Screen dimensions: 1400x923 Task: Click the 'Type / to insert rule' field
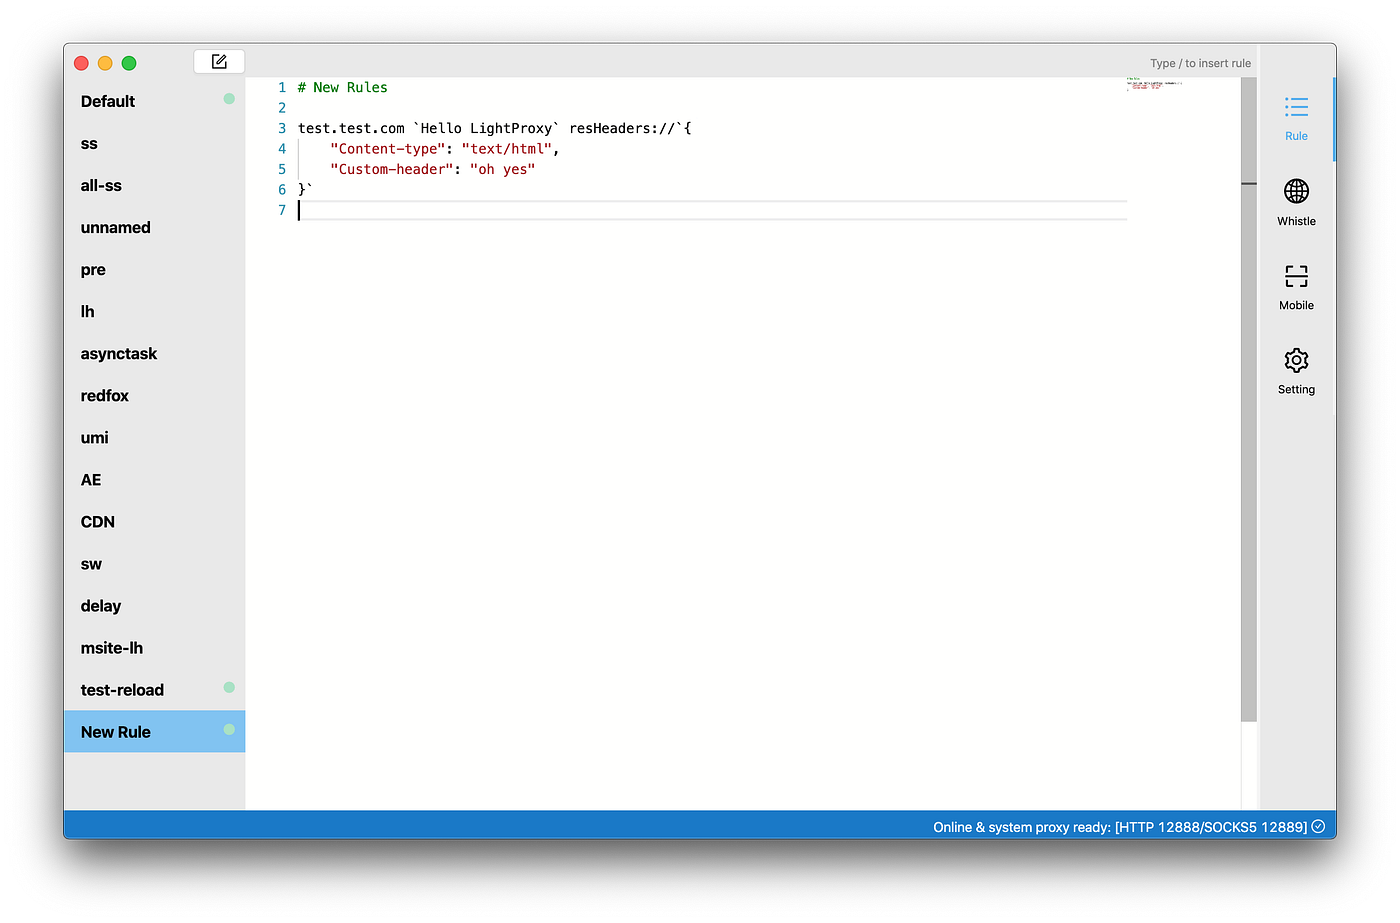[1199, 62]
